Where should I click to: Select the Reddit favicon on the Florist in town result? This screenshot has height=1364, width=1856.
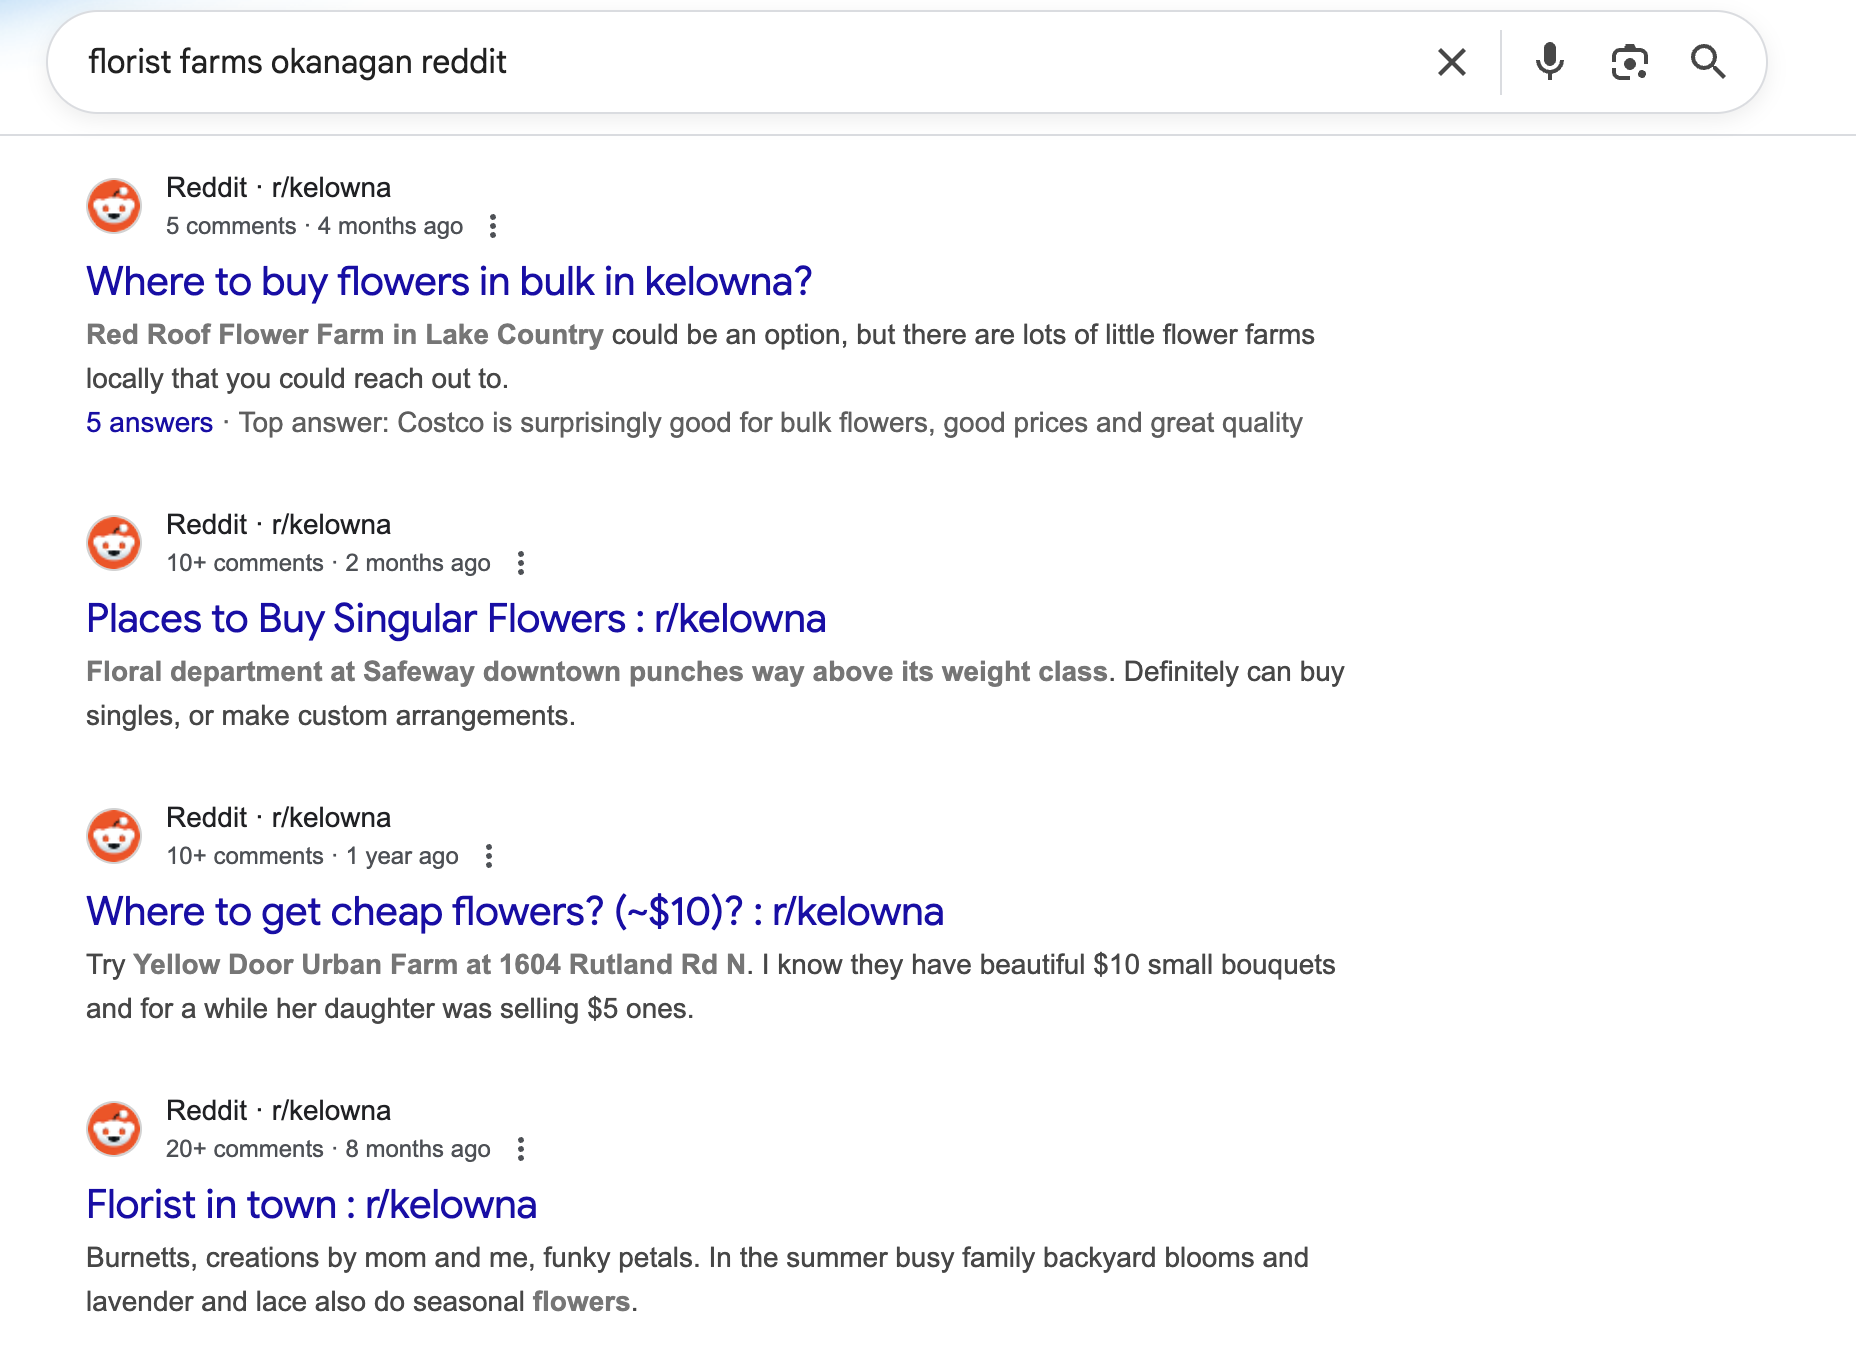(x=114, y=1128)
